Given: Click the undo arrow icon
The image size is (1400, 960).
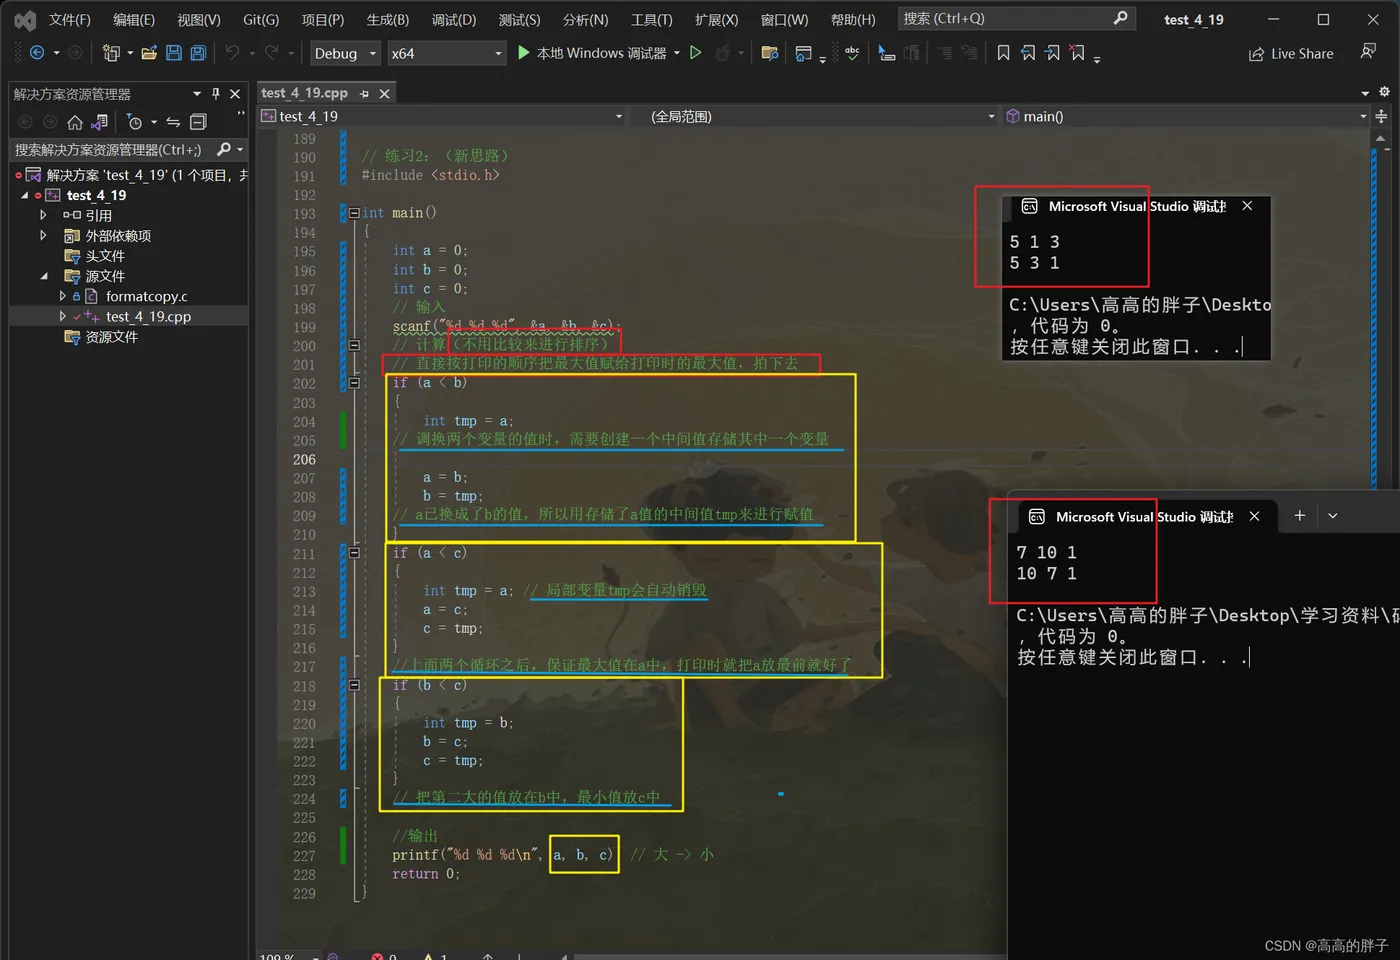Looking at the screenshot, I should tap(232, 53).
